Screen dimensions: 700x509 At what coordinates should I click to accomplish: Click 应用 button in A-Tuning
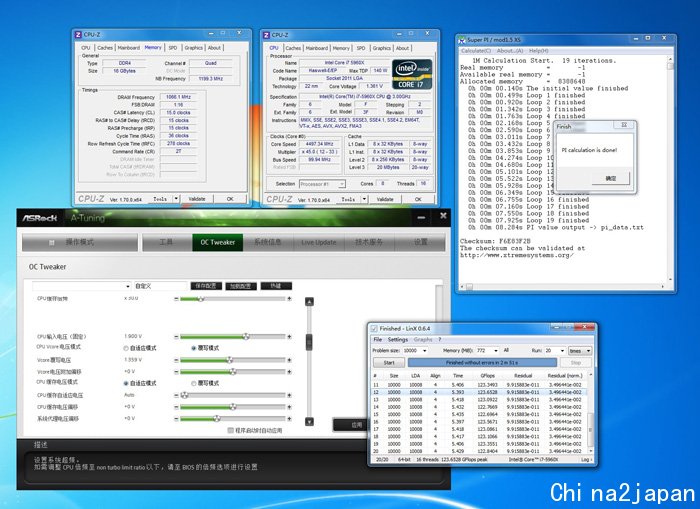tap(350, 425)
